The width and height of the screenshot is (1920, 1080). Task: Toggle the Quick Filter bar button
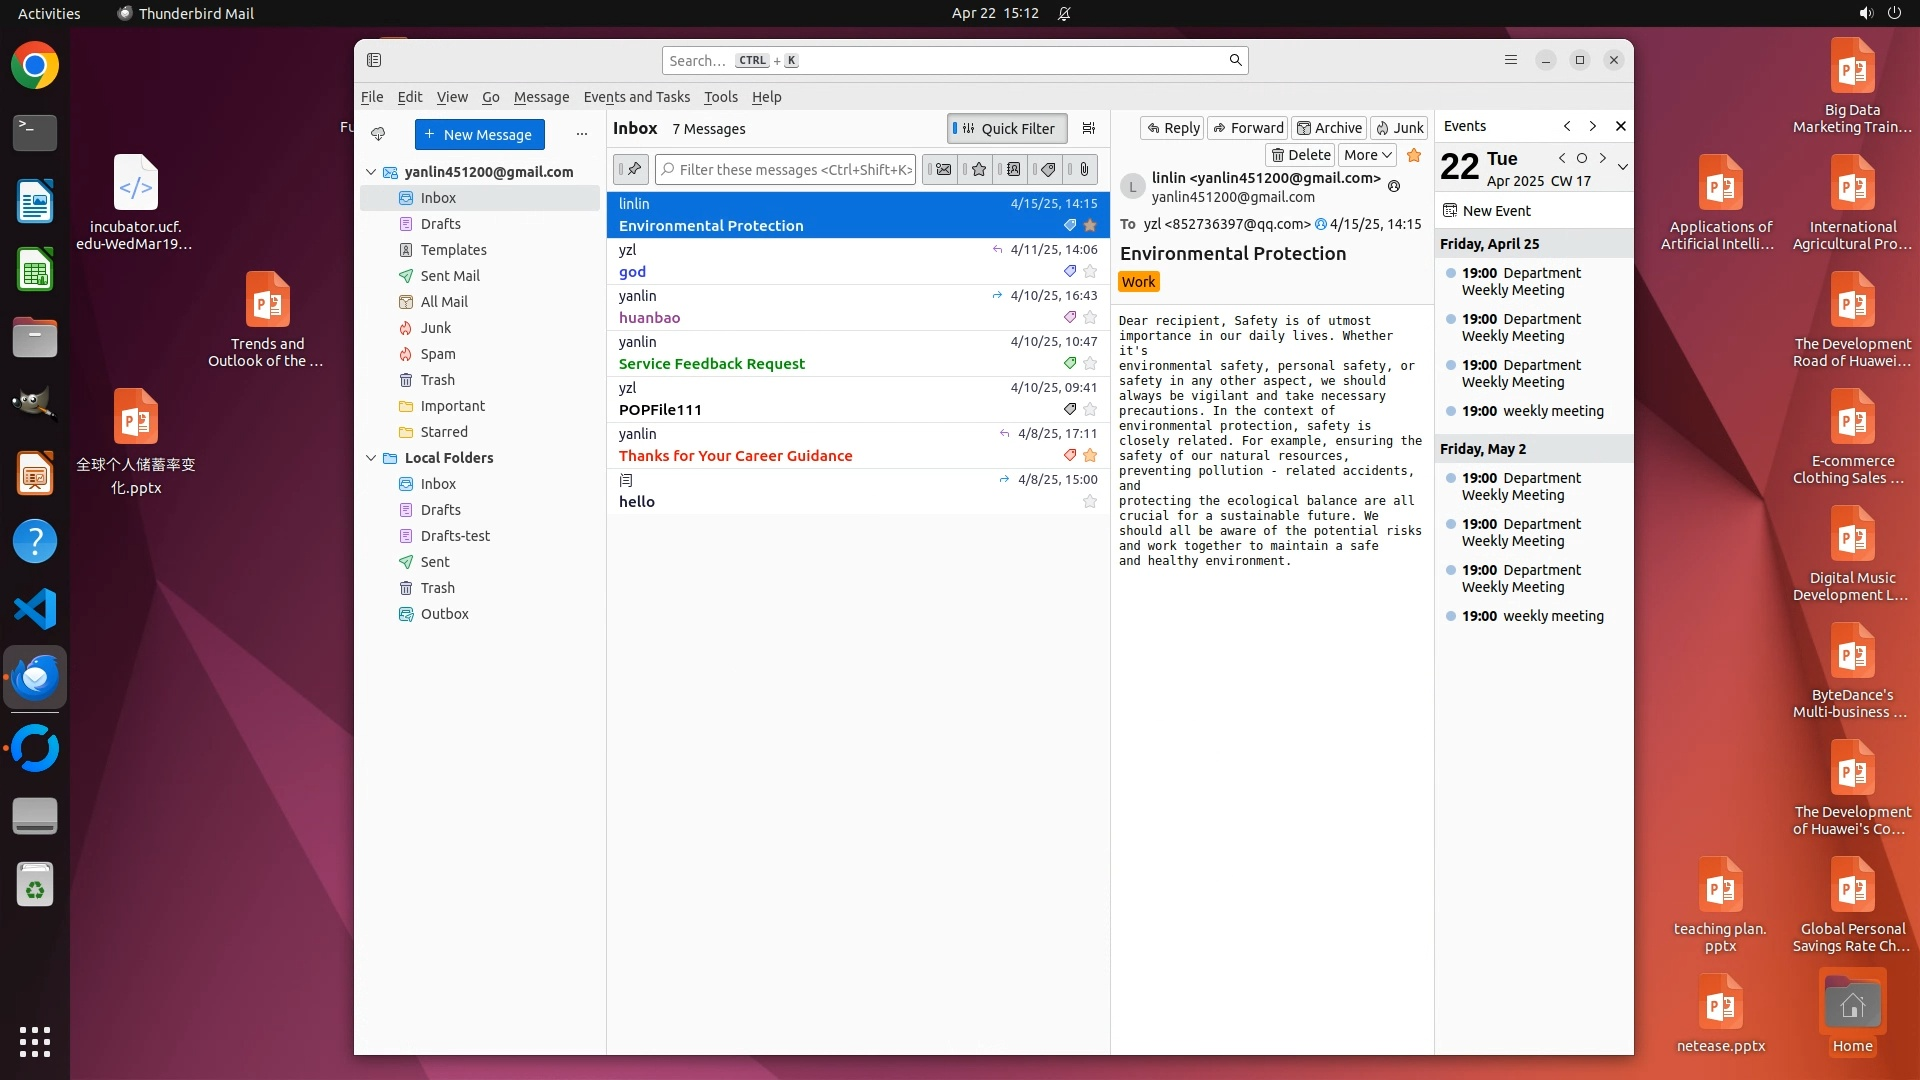1006,128
